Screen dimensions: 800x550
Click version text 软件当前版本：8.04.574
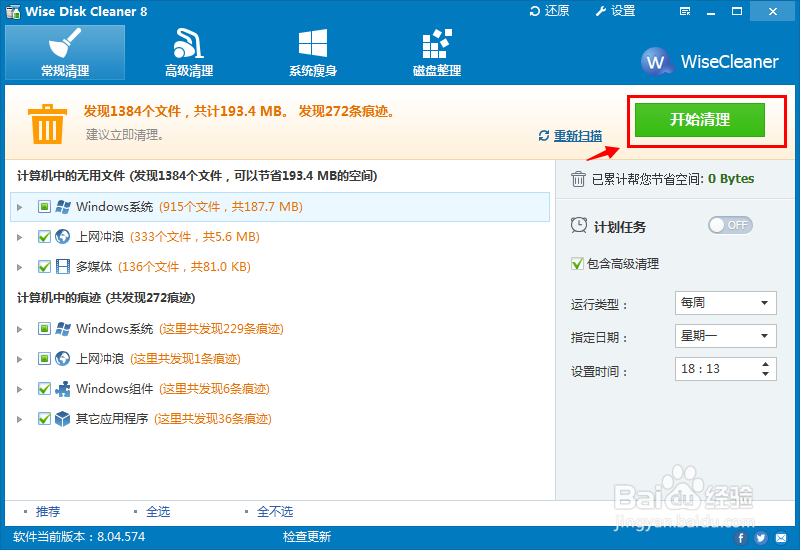(79, 537)
